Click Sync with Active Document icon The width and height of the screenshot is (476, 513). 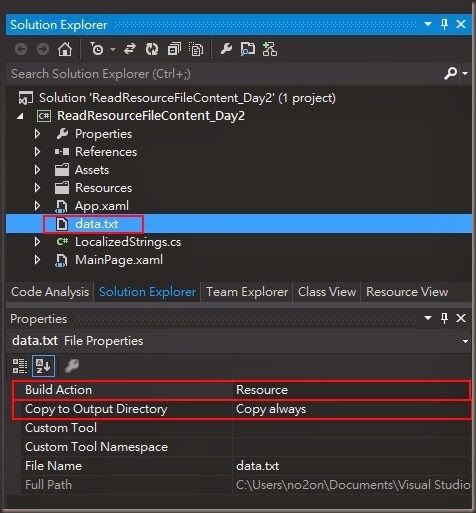pos(129,49)
